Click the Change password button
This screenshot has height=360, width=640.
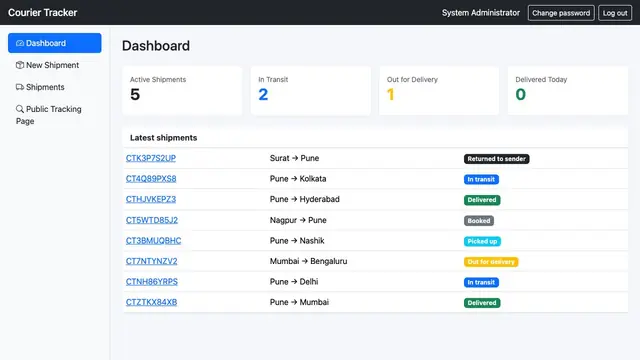(x=561, y=13)
